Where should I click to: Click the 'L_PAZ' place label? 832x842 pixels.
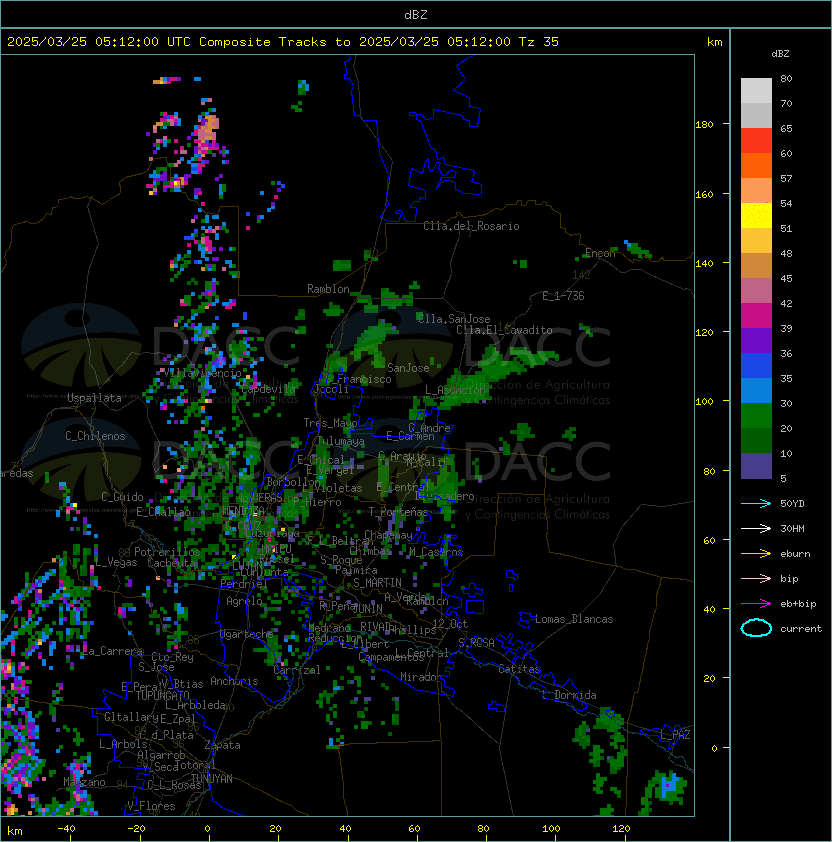675,735
